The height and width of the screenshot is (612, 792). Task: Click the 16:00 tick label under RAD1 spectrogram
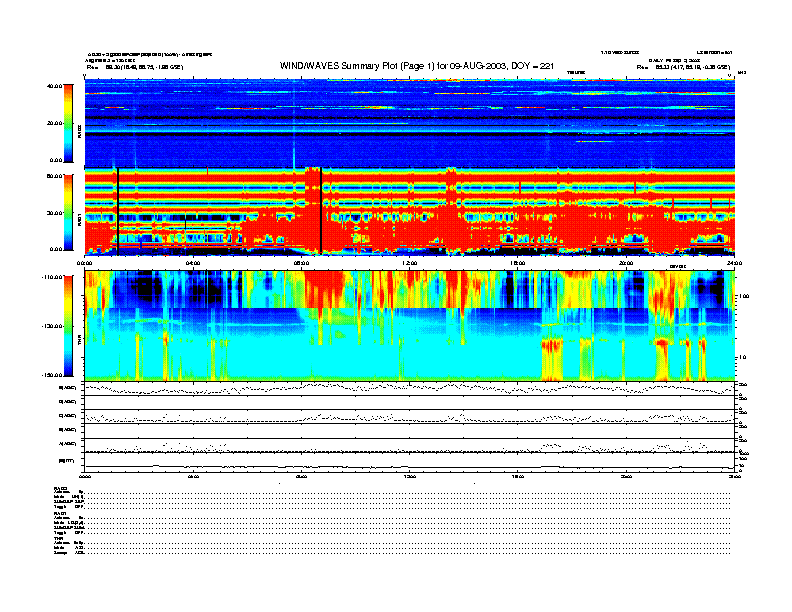(518, 263)
